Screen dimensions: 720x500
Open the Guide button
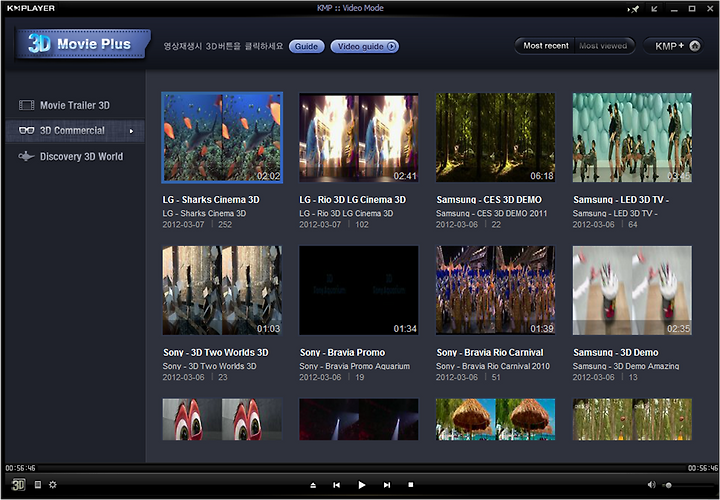[306, 46]
